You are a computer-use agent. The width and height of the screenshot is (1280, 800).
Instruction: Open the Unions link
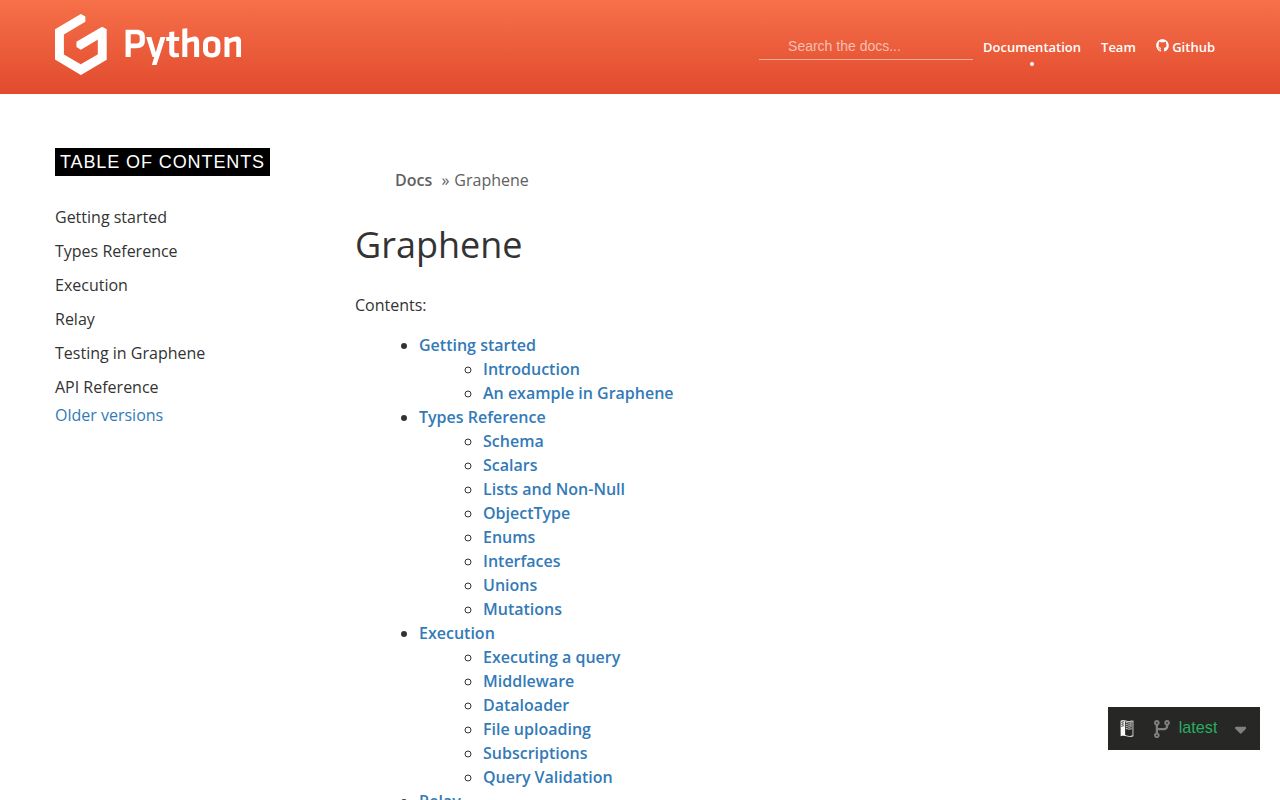click(510, 585)
